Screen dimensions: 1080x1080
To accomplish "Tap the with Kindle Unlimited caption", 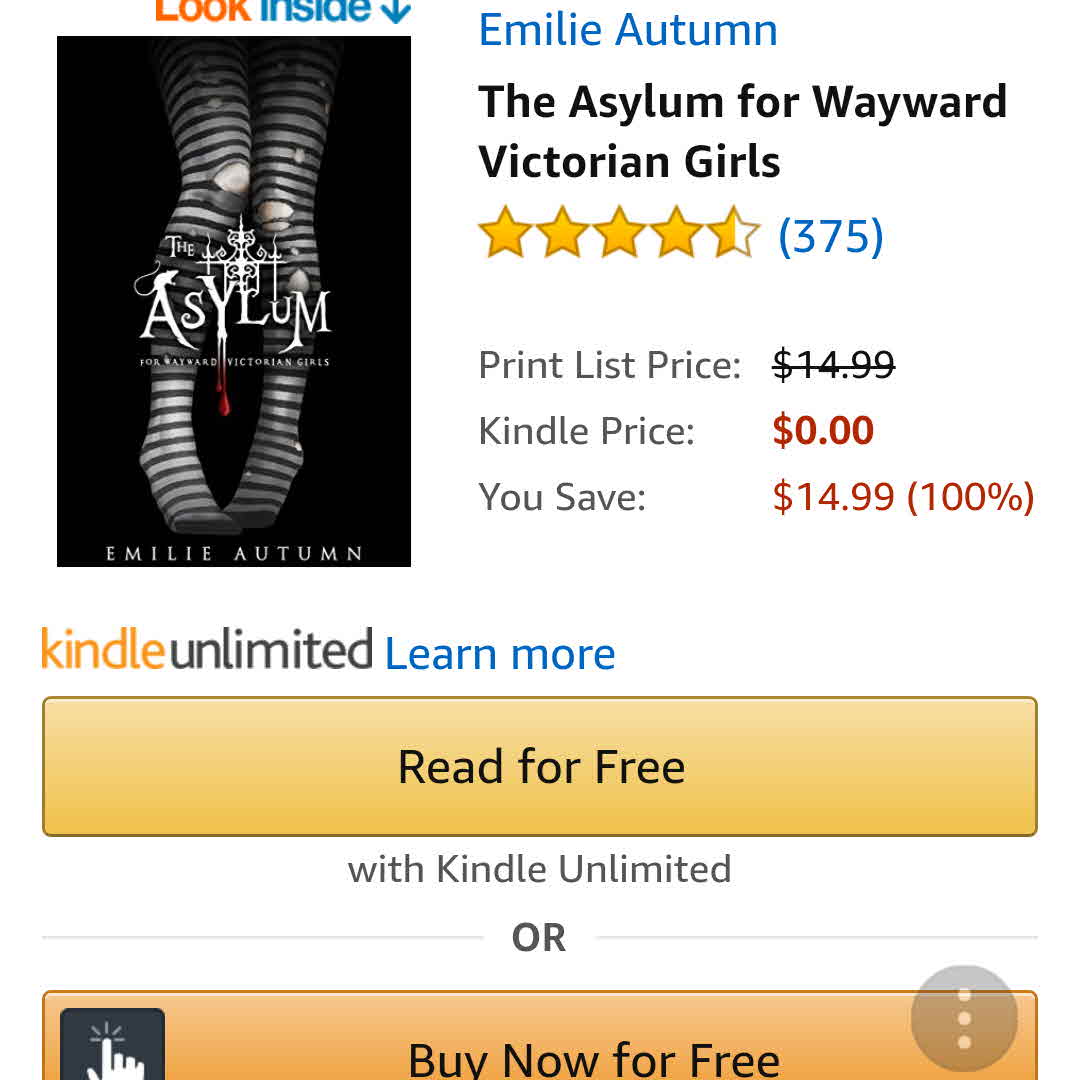I will 540,869.
